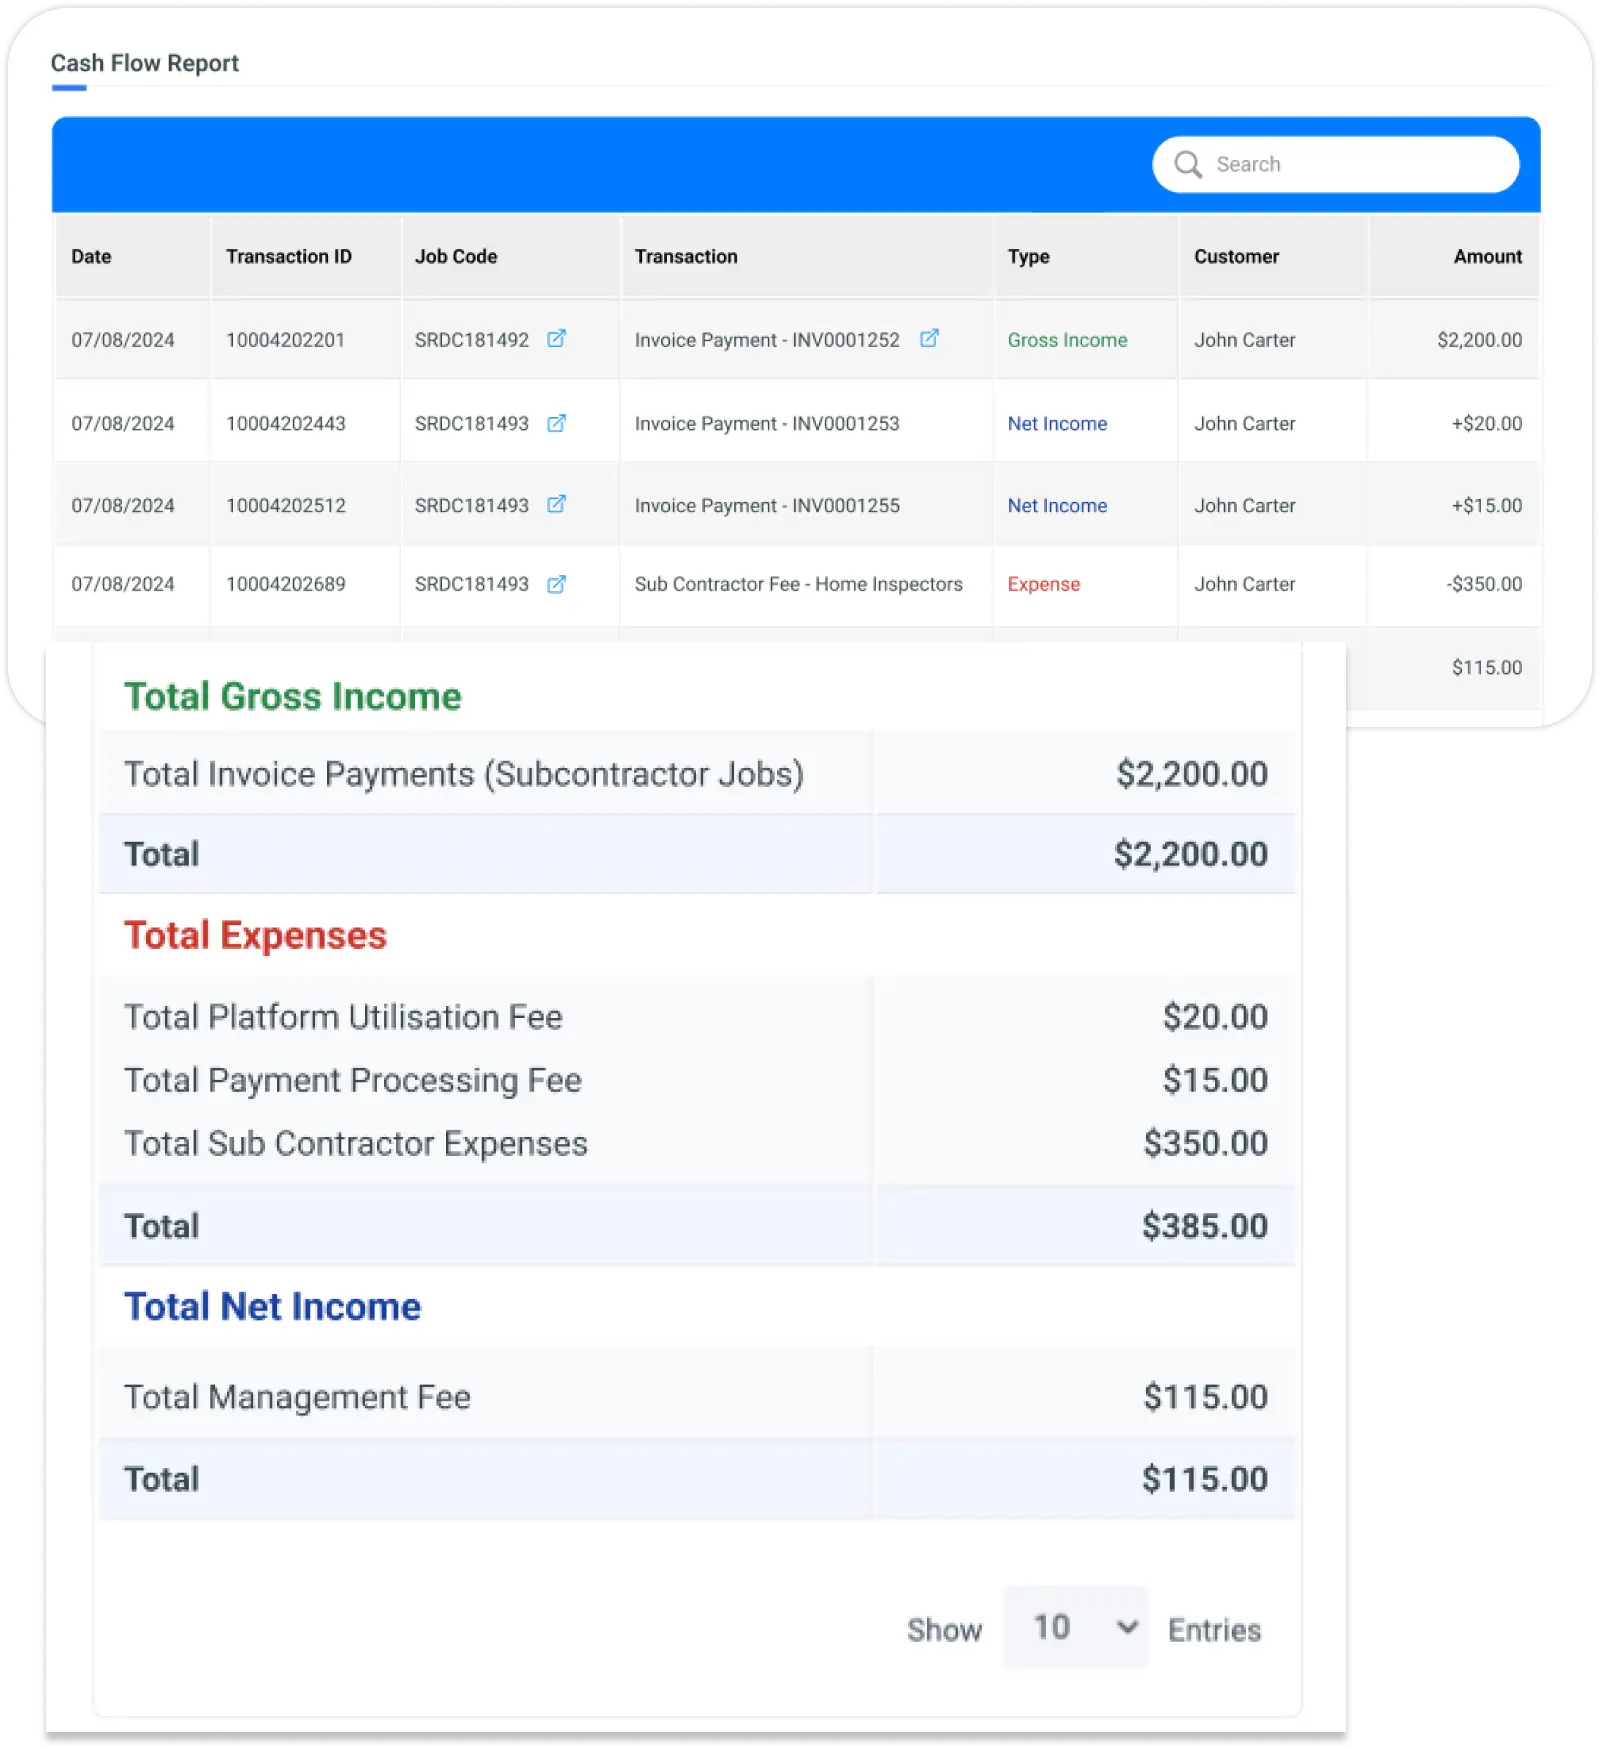Click job code SRDC181492

[x=472, y=340]
